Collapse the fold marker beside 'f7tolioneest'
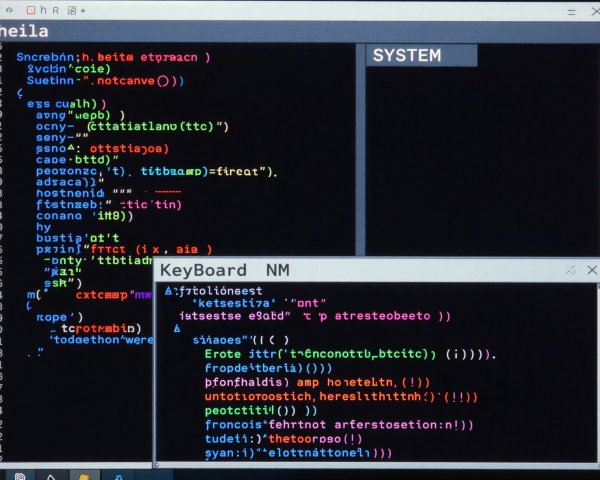This screenshot has height=480, width=600. (168, 291)
